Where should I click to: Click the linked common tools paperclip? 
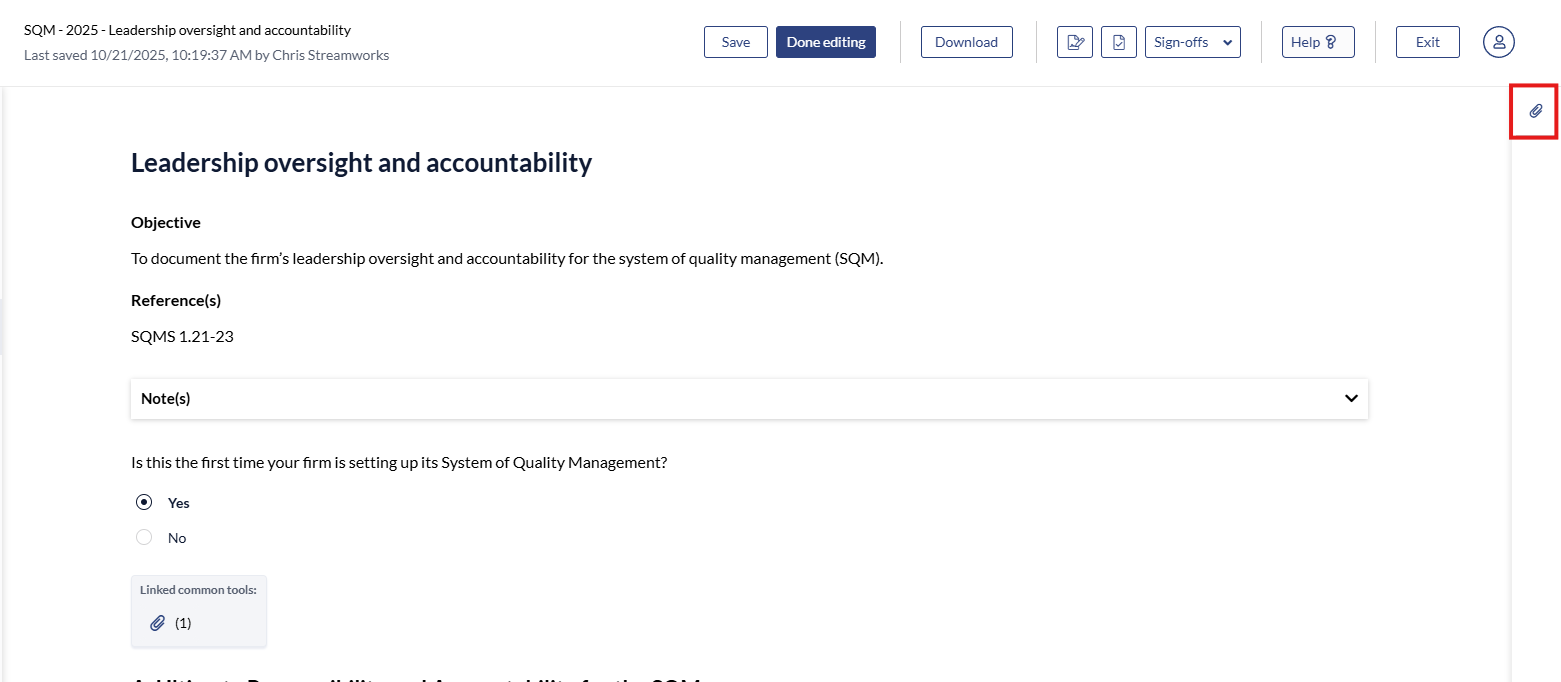click(157, 623)
